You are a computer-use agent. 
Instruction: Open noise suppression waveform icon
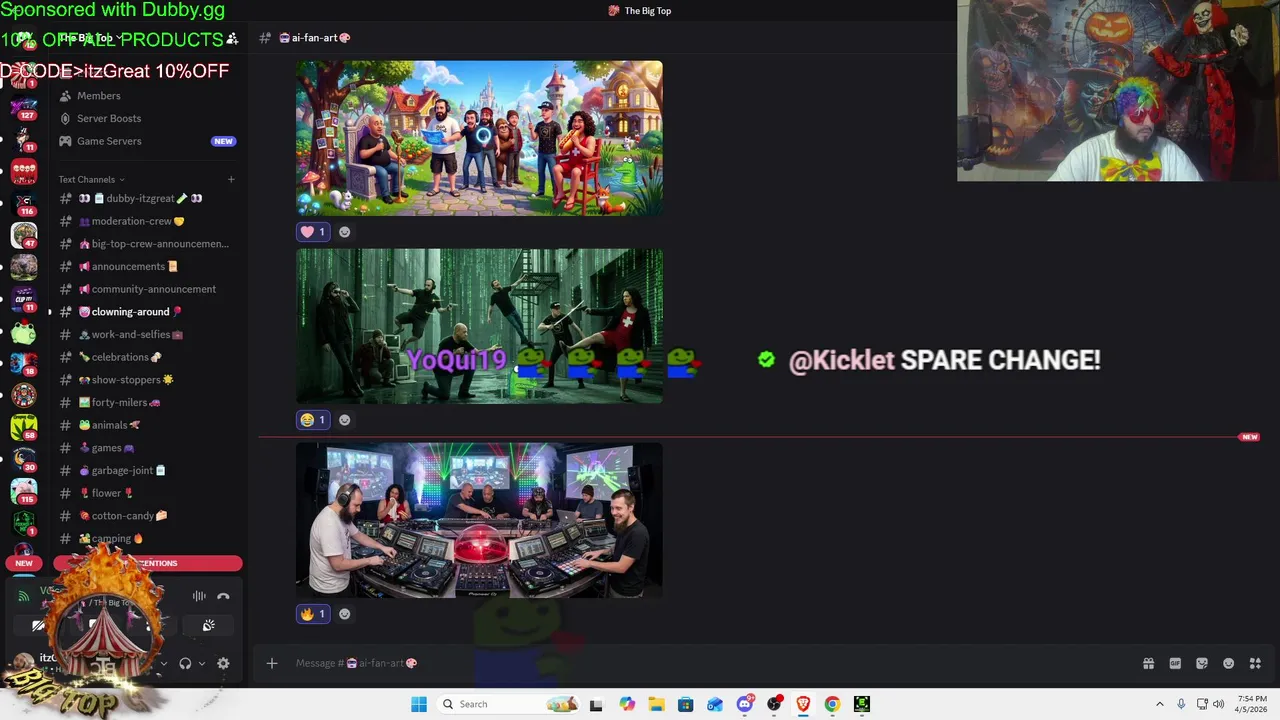click(199, 596)
